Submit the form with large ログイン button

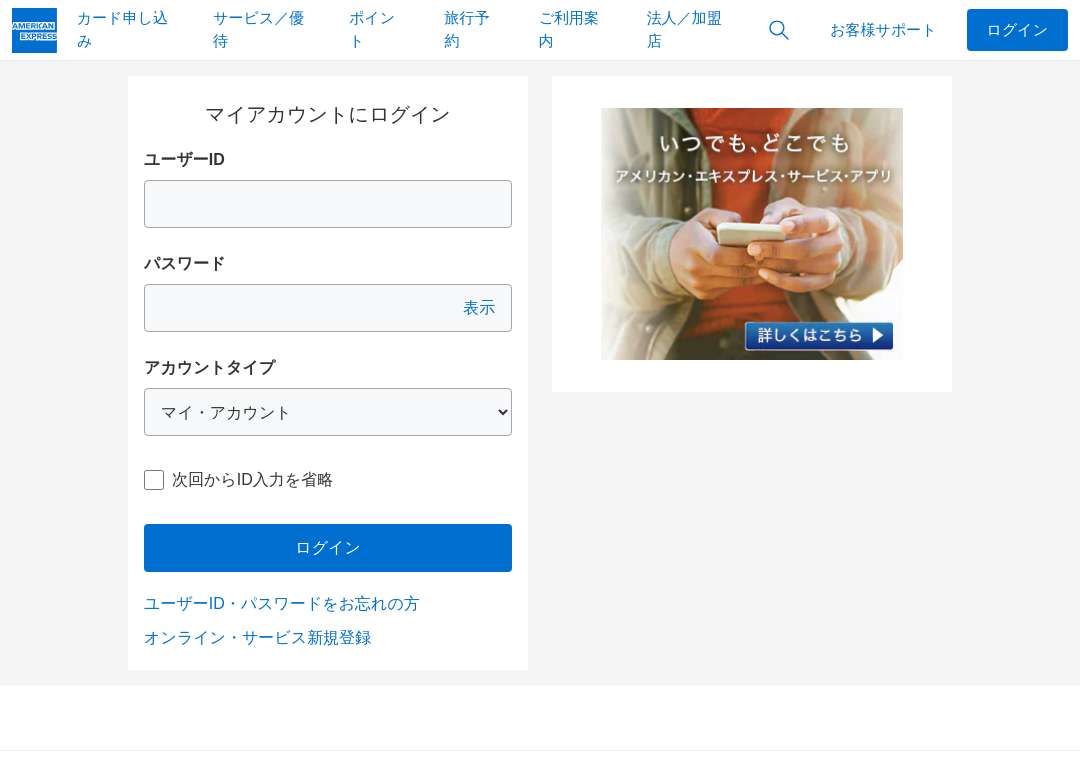(328, 548)
